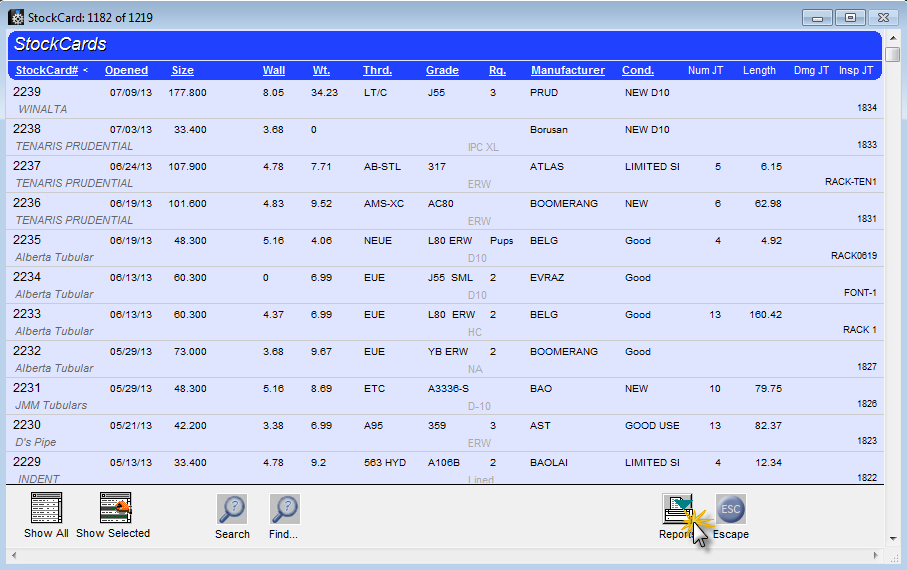Open the Search magnifier tool
The image size is (907, 570).
pyautogui.click(x=232, y=510)
